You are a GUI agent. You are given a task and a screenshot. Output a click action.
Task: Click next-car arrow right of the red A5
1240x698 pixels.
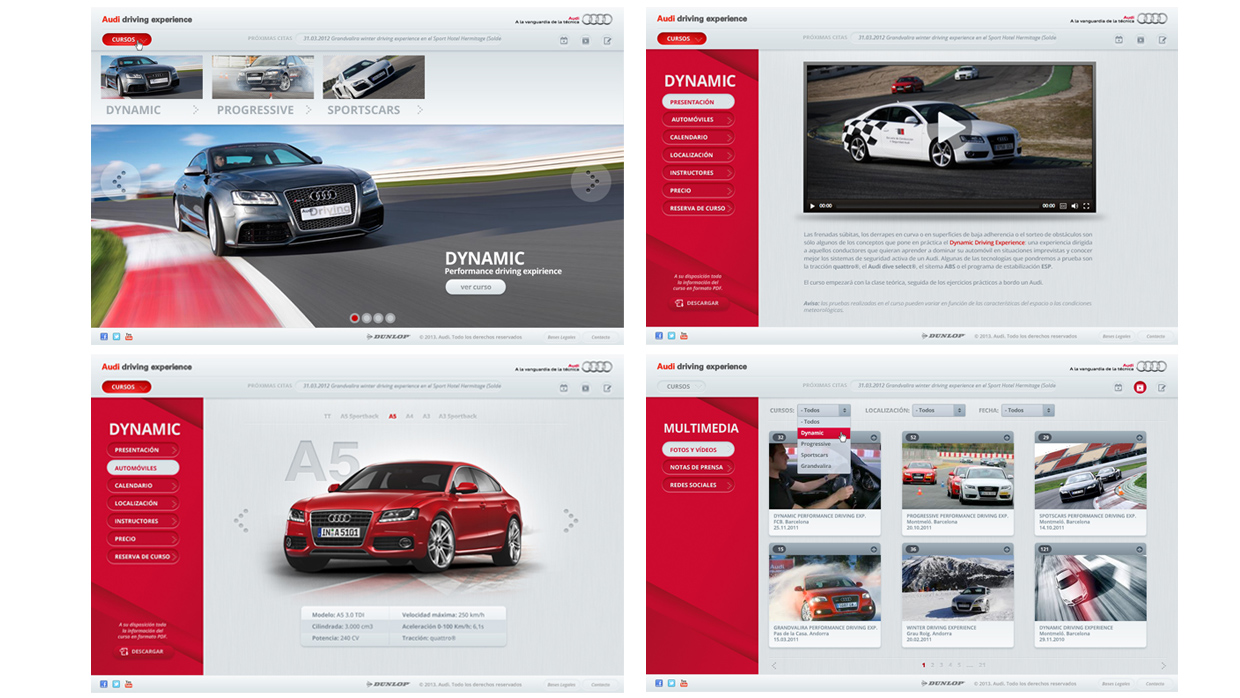coord(570,519)
